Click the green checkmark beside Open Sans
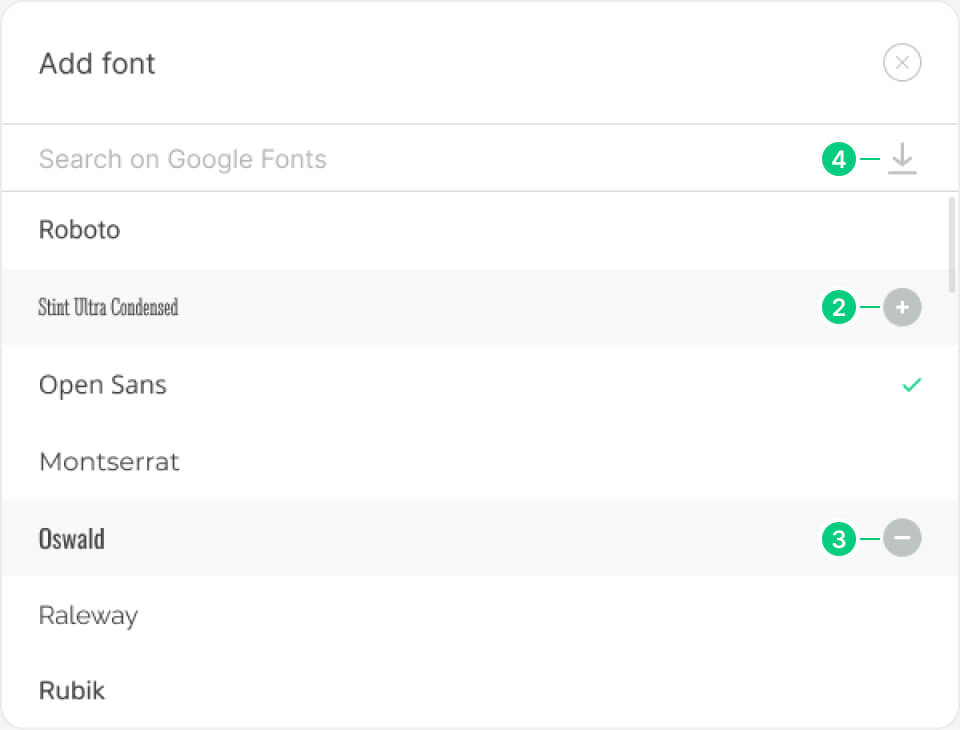Viewport: 960px width, 730px height. (x=911, y=385)
